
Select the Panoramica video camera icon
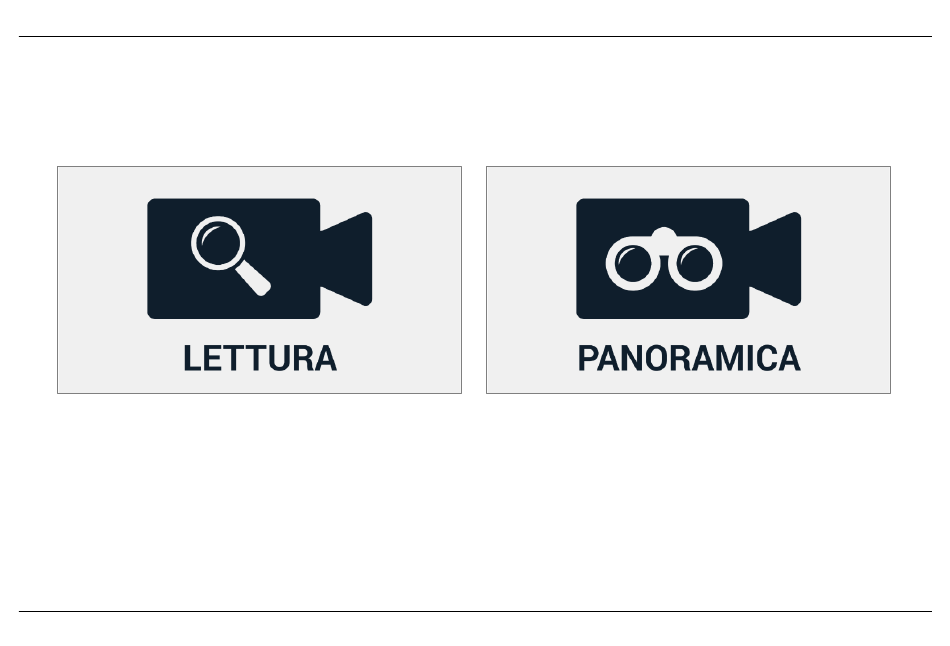688,259
